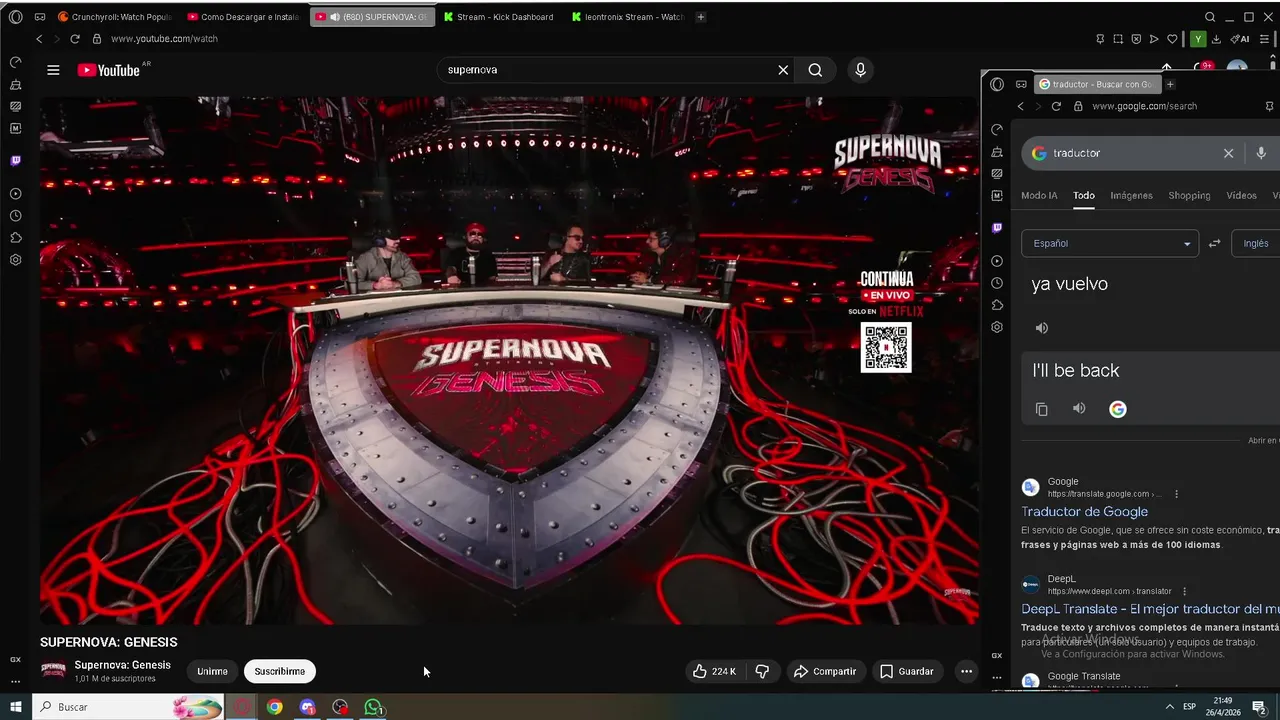Add page to bookmarks with heart icon
Viewport: 1280px width, 720px height.
pyautogui.click(x=1172, y=39)
